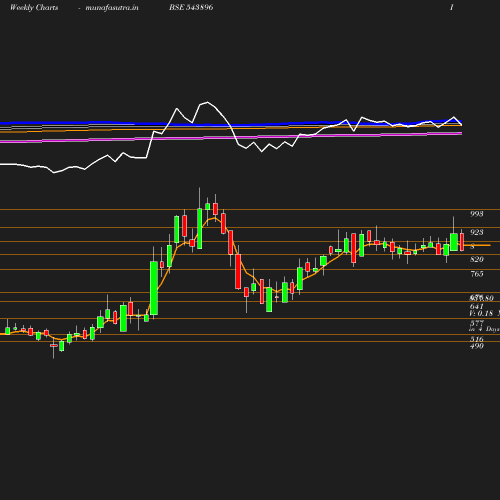Click the 516 price level label

(x=477, y=339)
